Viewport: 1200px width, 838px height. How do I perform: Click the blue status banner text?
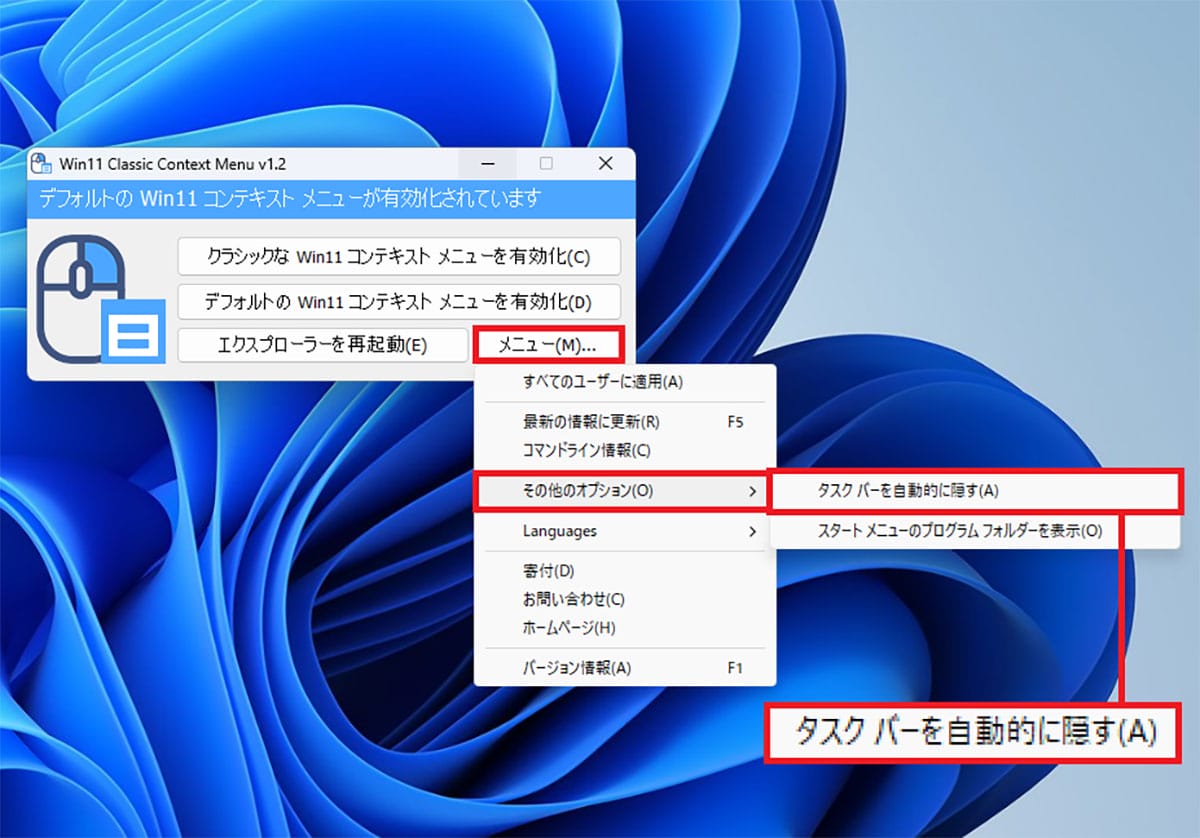click(290, 198)
